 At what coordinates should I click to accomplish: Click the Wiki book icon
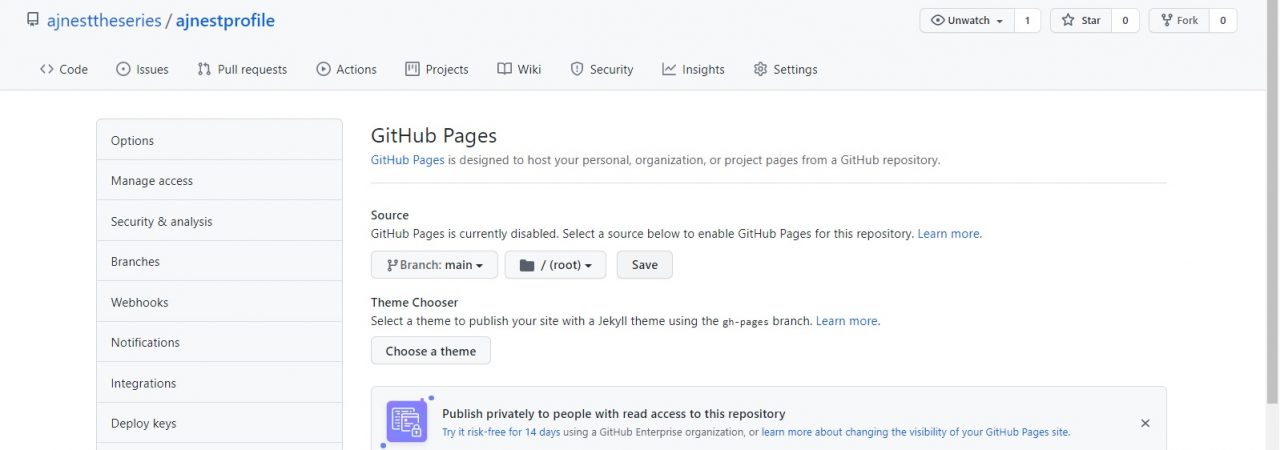pos(505,69)
